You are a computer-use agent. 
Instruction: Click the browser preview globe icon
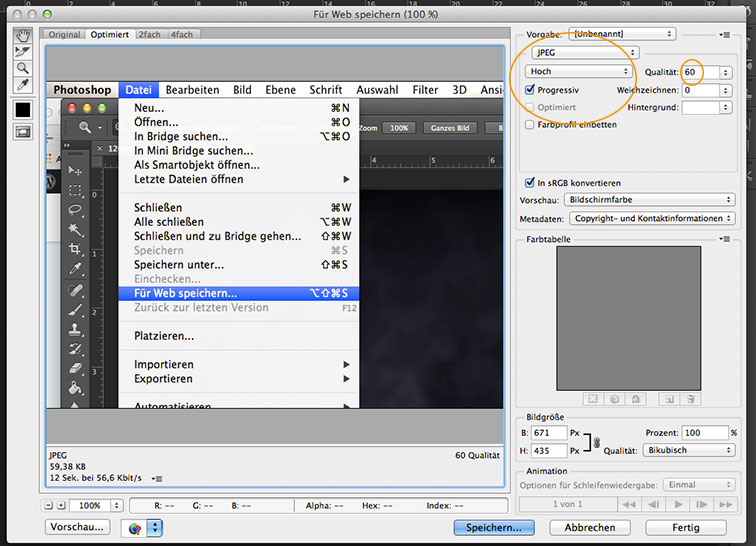pyautogui.click(x=135, y=528)
